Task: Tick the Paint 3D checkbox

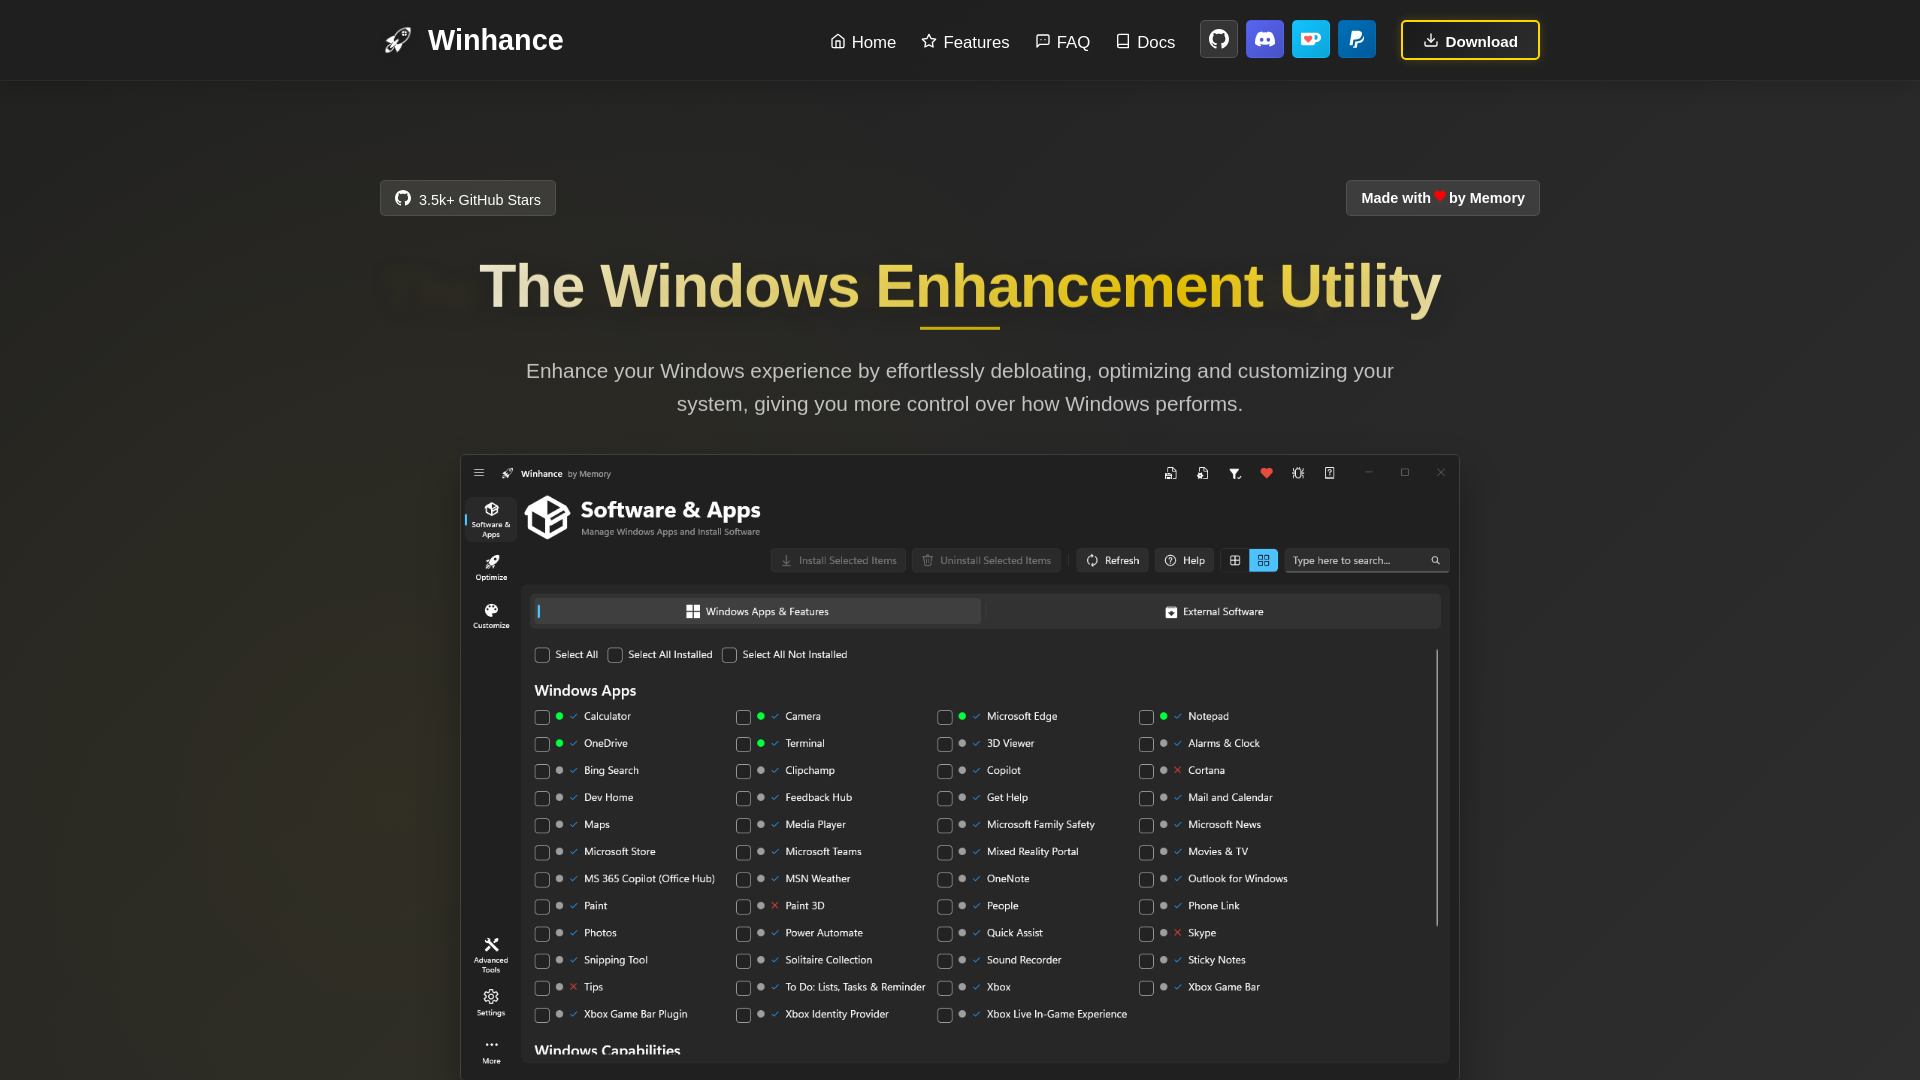Action: [x=743, y=906]
